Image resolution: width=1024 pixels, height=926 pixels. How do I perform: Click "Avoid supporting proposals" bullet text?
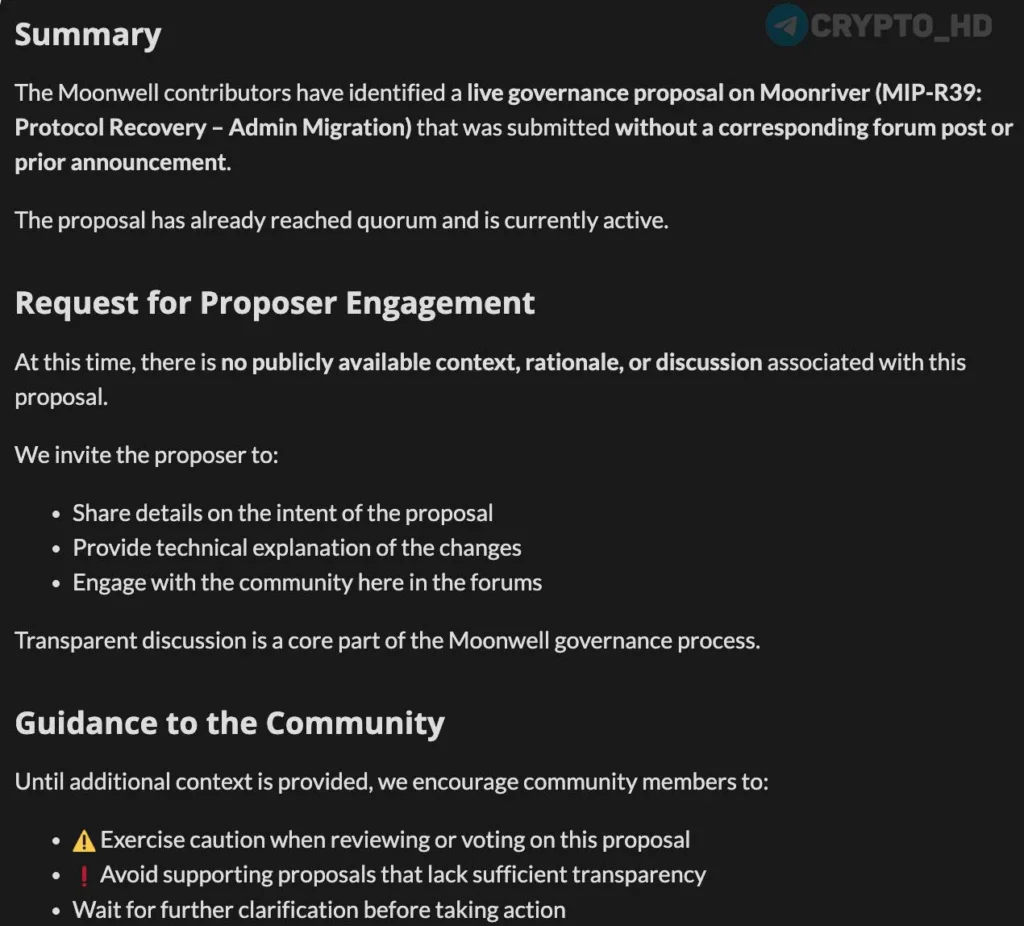(403, 875)
